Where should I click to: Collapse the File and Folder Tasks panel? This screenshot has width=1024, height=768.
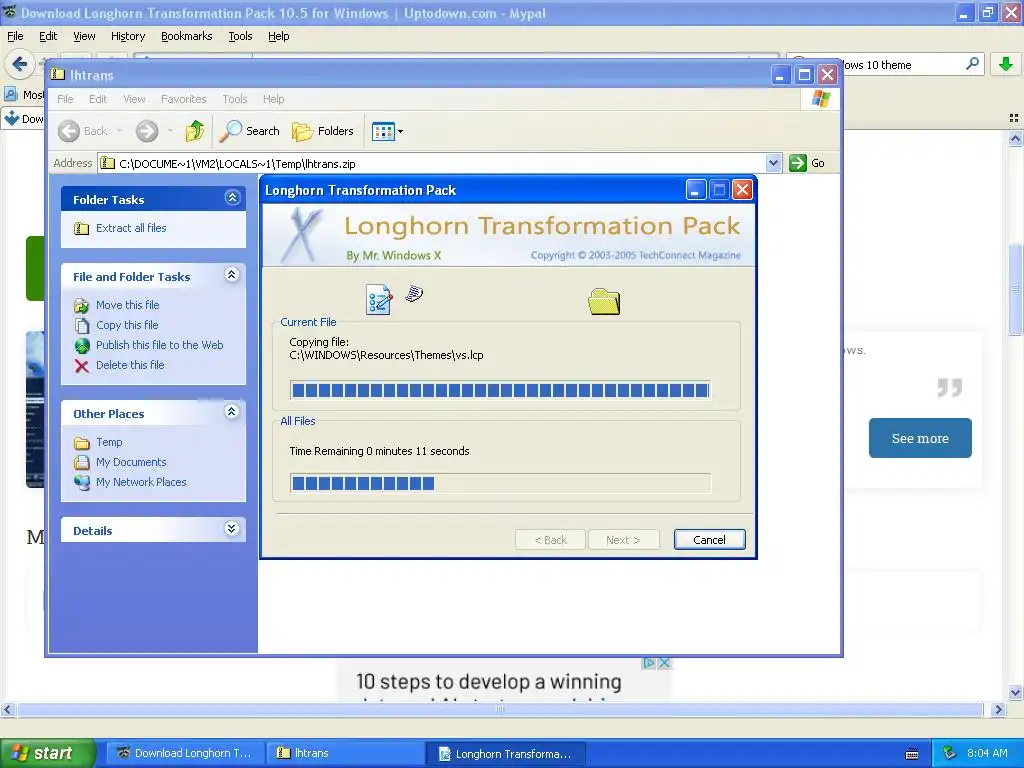231,275
